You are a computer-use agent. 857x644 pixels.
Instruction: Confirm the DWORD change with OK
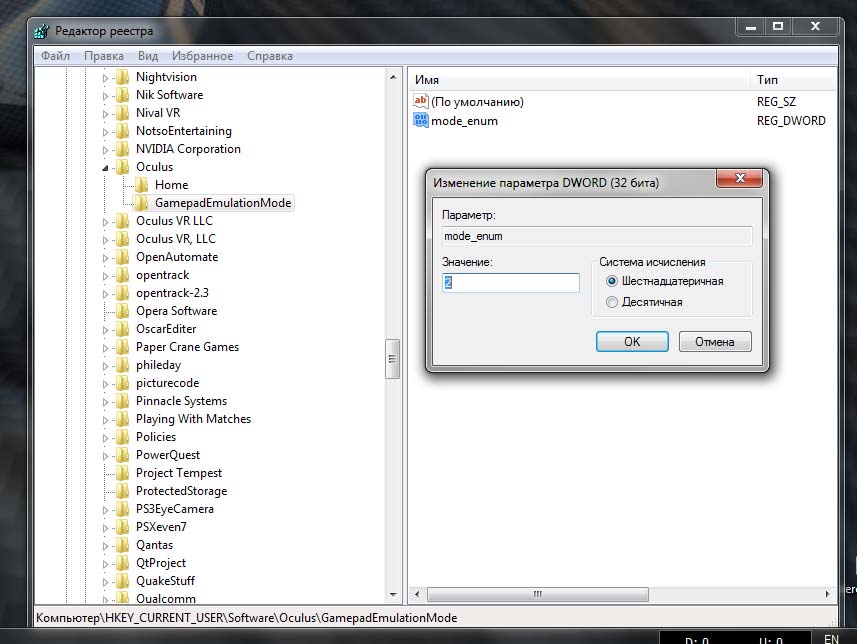pyautogui.click(x=632, y=342)
